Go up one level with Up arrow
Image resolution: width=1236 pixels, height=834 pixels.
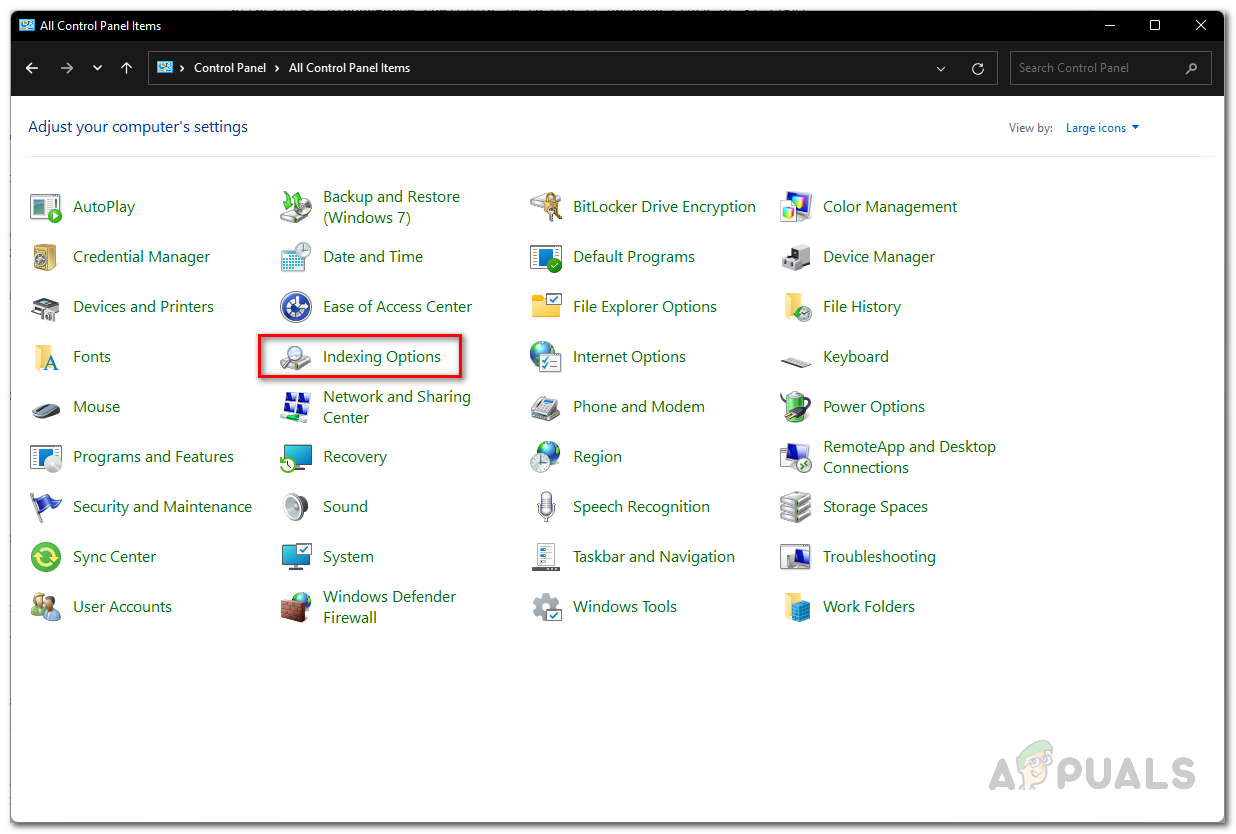click(126, 68)
